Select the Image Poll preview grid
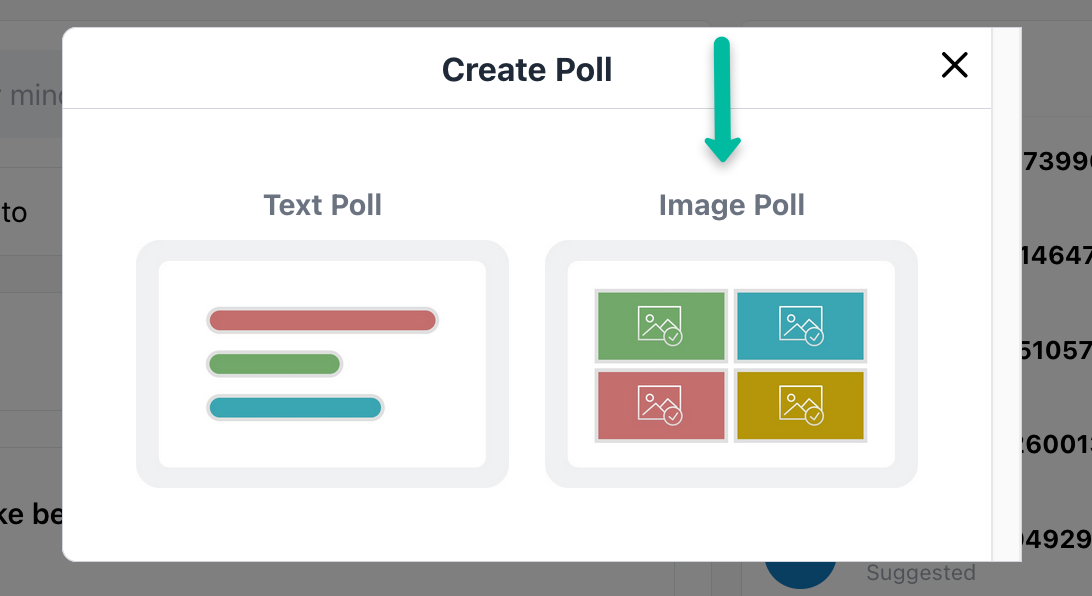 731,365
